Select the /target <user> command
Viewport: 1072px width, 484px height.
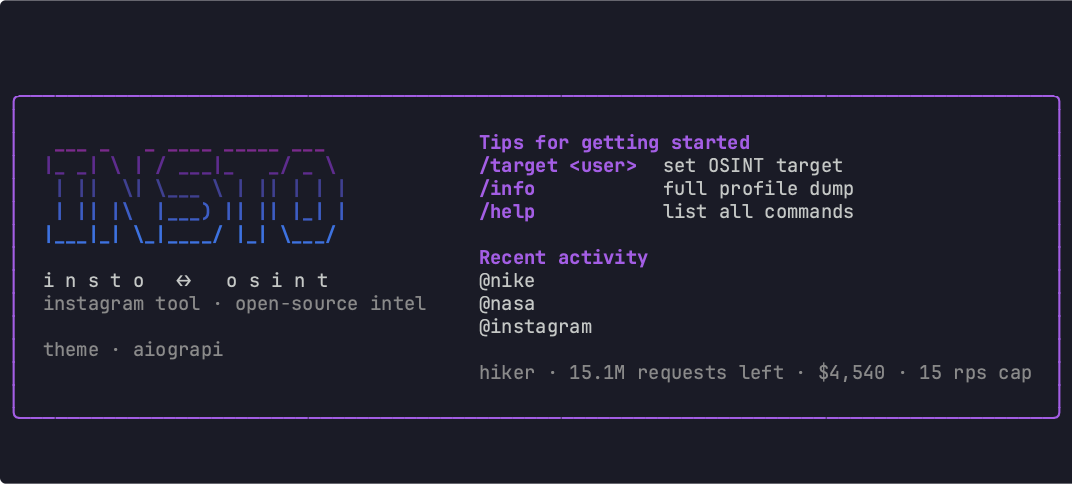tap(558, 166)
